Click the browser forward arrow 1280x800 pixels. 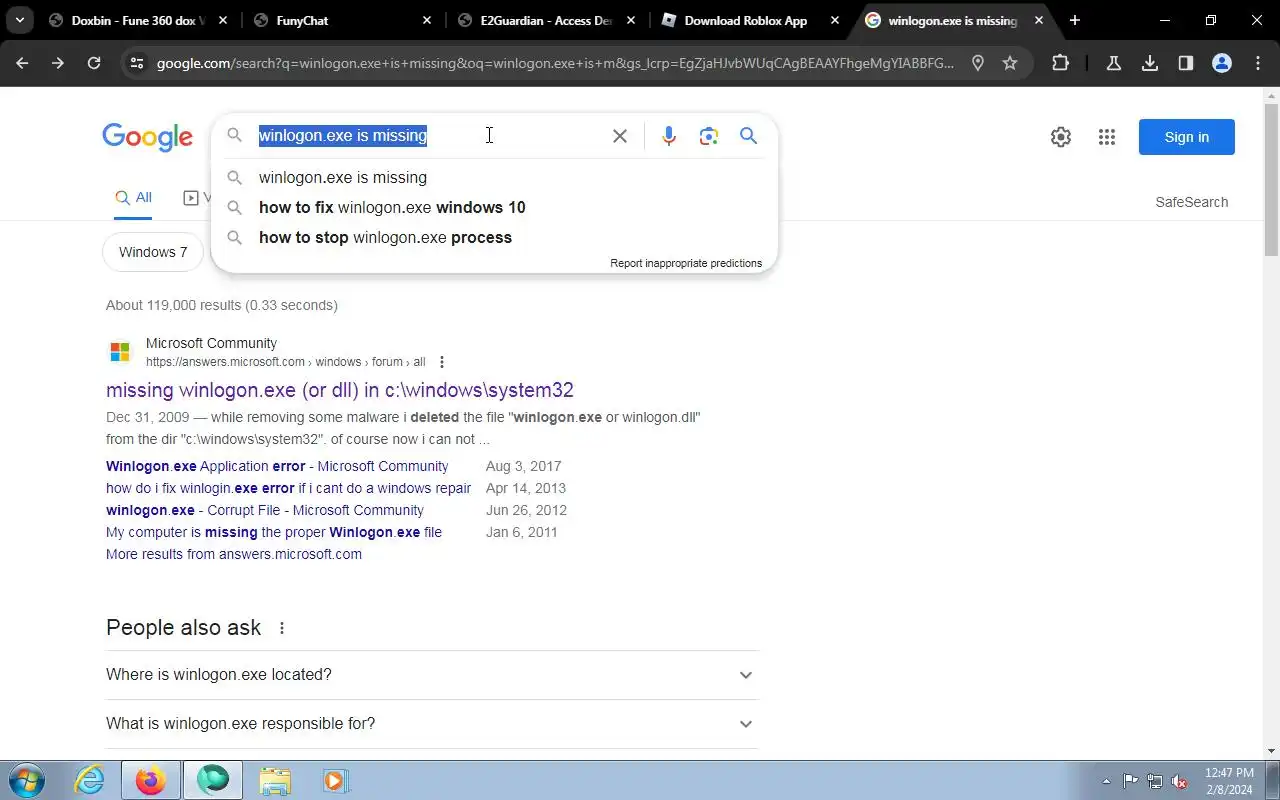point(58,63)
